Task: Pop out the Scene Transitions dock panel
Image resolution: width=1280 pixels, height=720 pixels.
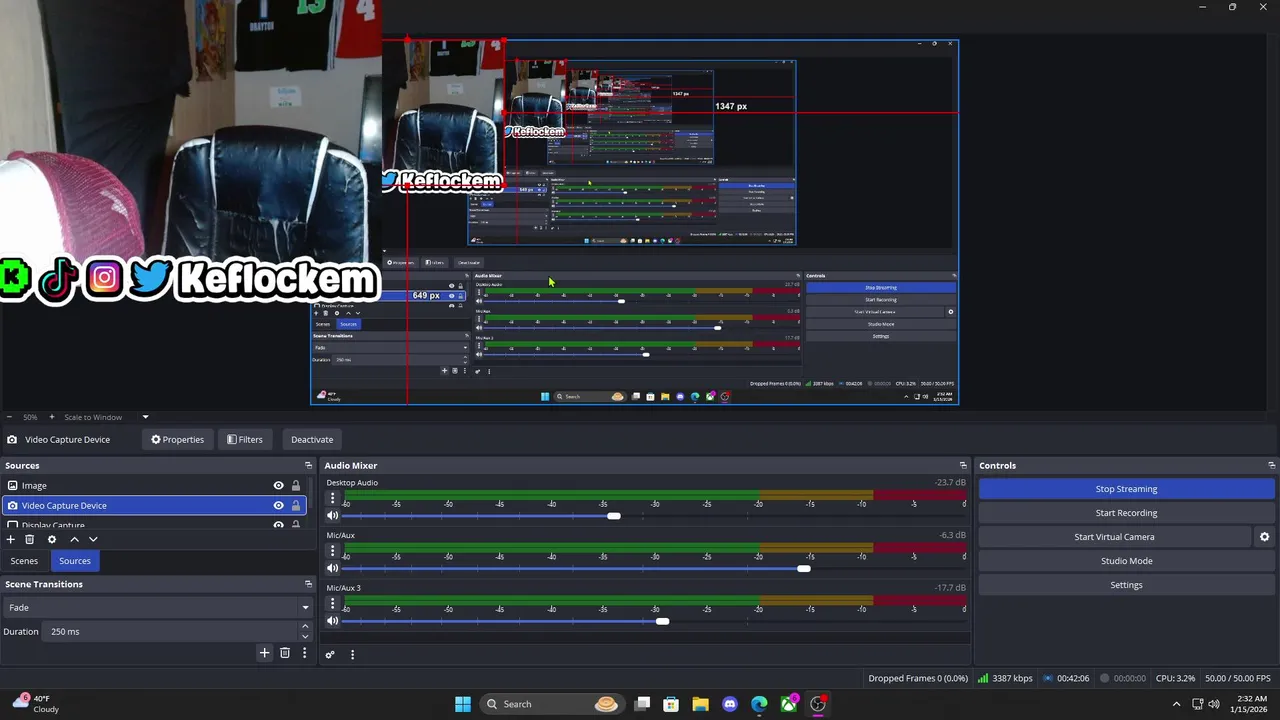Action: coord(308,584)
